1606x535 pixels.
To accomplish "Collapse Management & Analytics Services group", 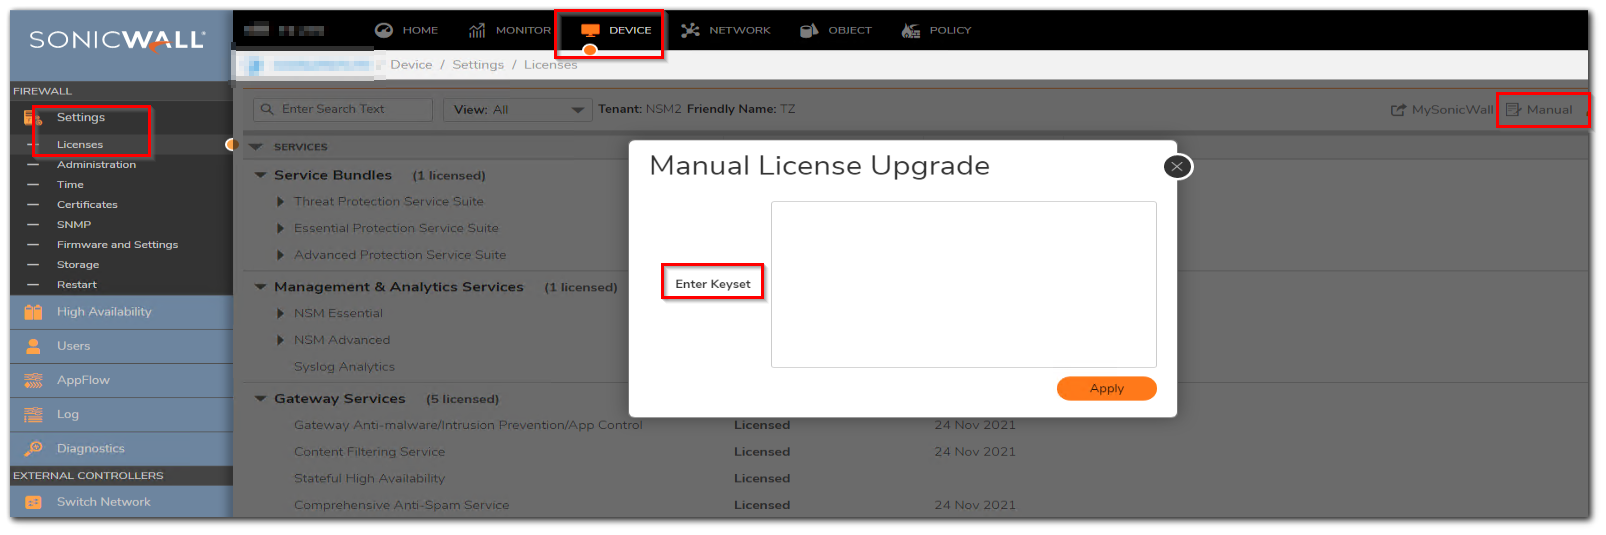I will 260,287.
